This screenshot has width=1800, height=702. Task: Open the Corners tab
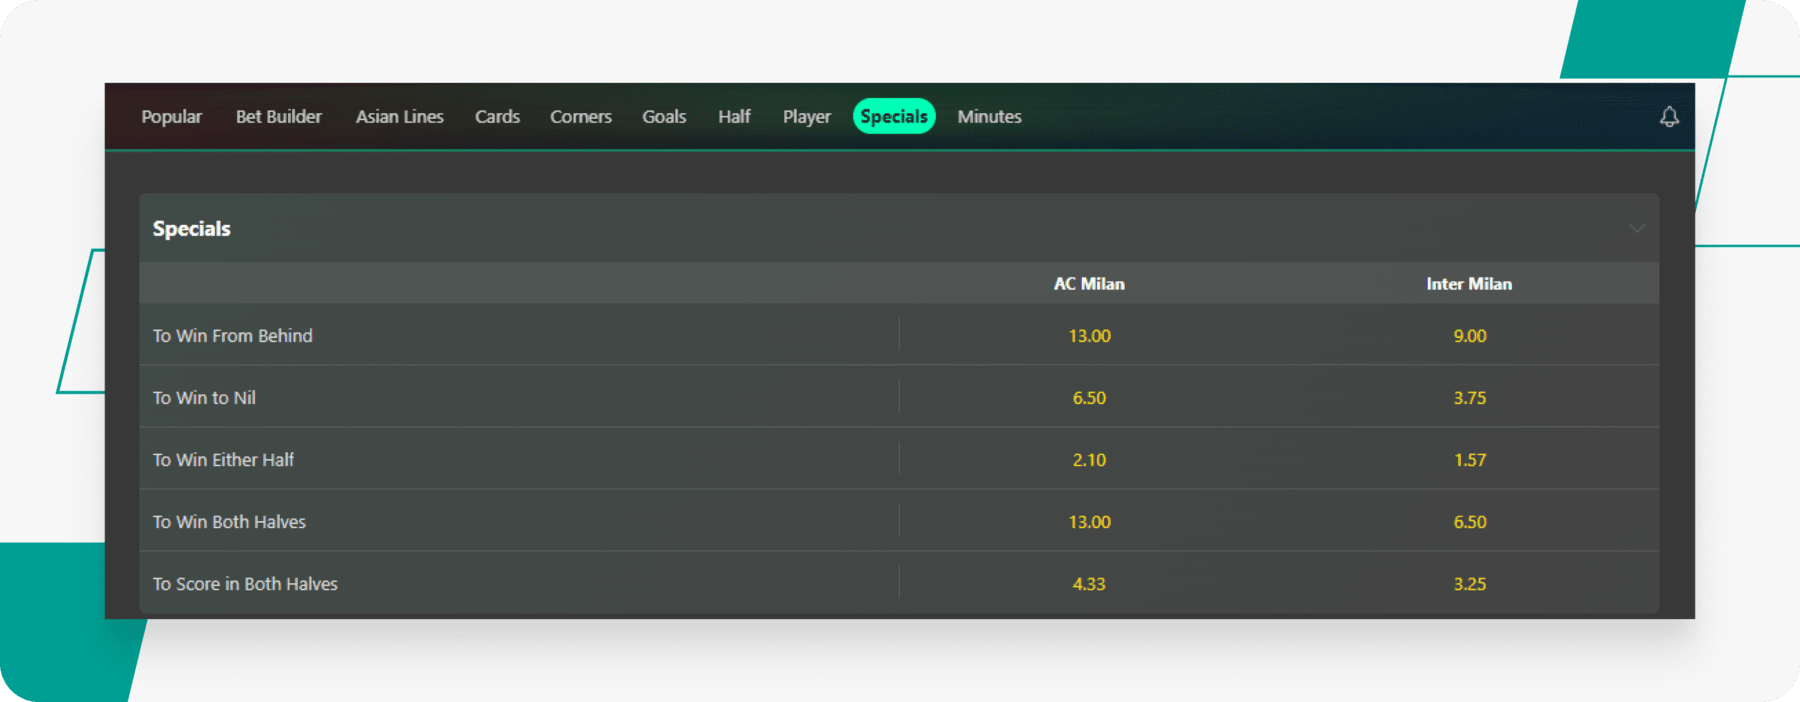[x=581, y=117]
